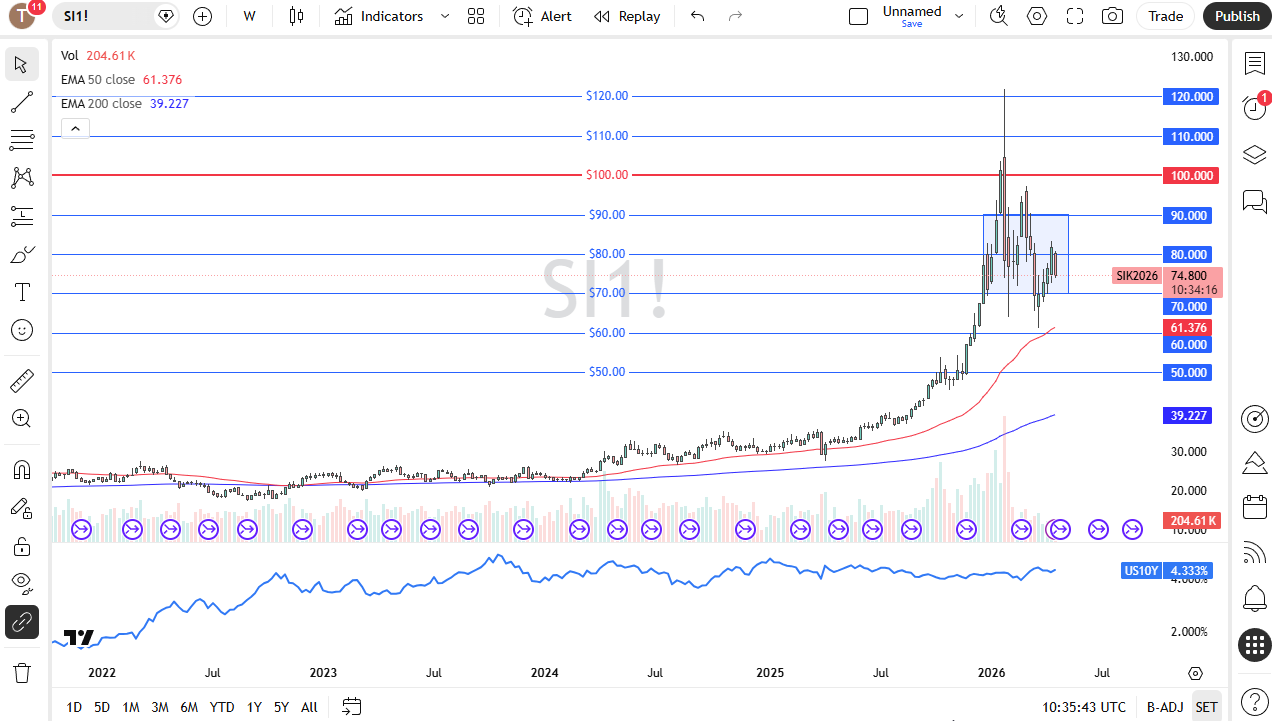1272x721 pixels.
Task: Select the YTD date range
Action: pyautogui.click(x=222, y=707)
